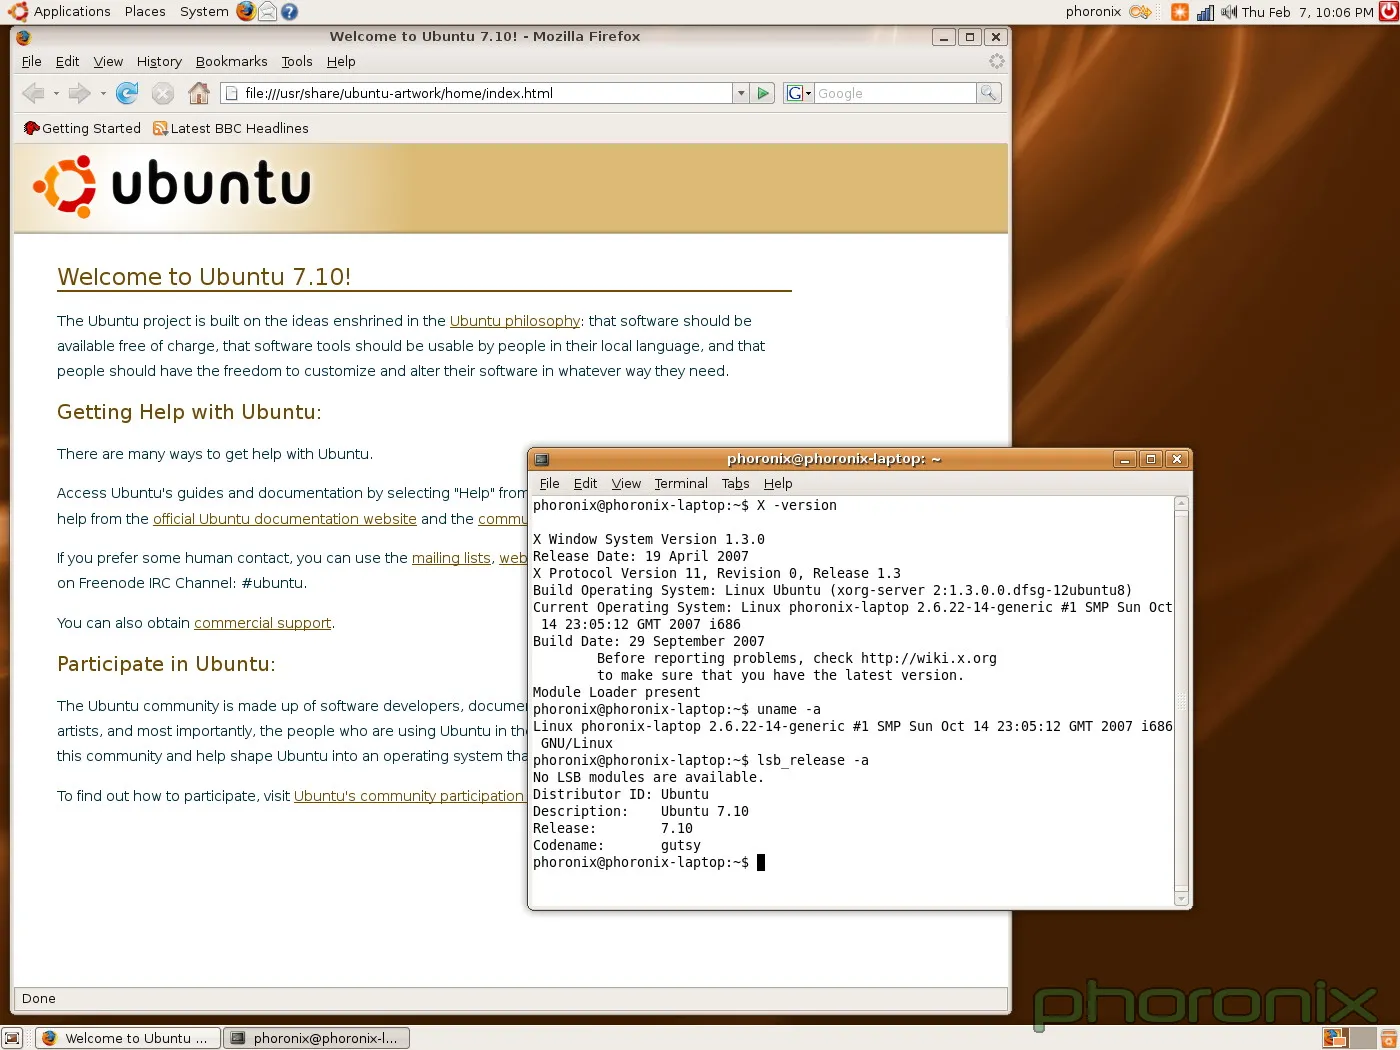Click the terminal command prompt line
The width and height of the screenshot is (1400, 1050).
[x=649, y=862]
